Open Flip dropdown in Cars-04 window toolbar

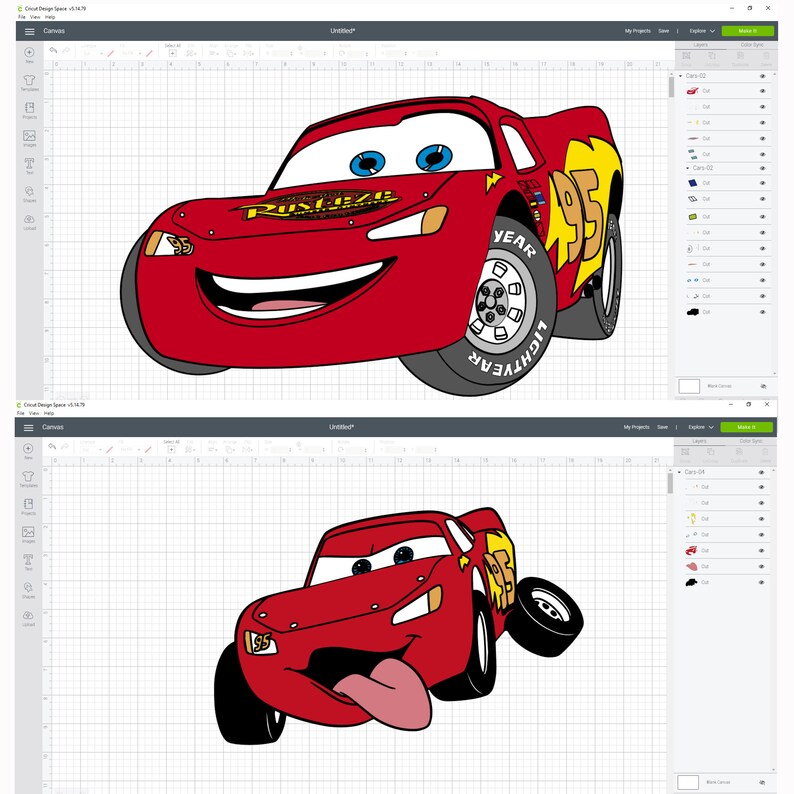247,450
